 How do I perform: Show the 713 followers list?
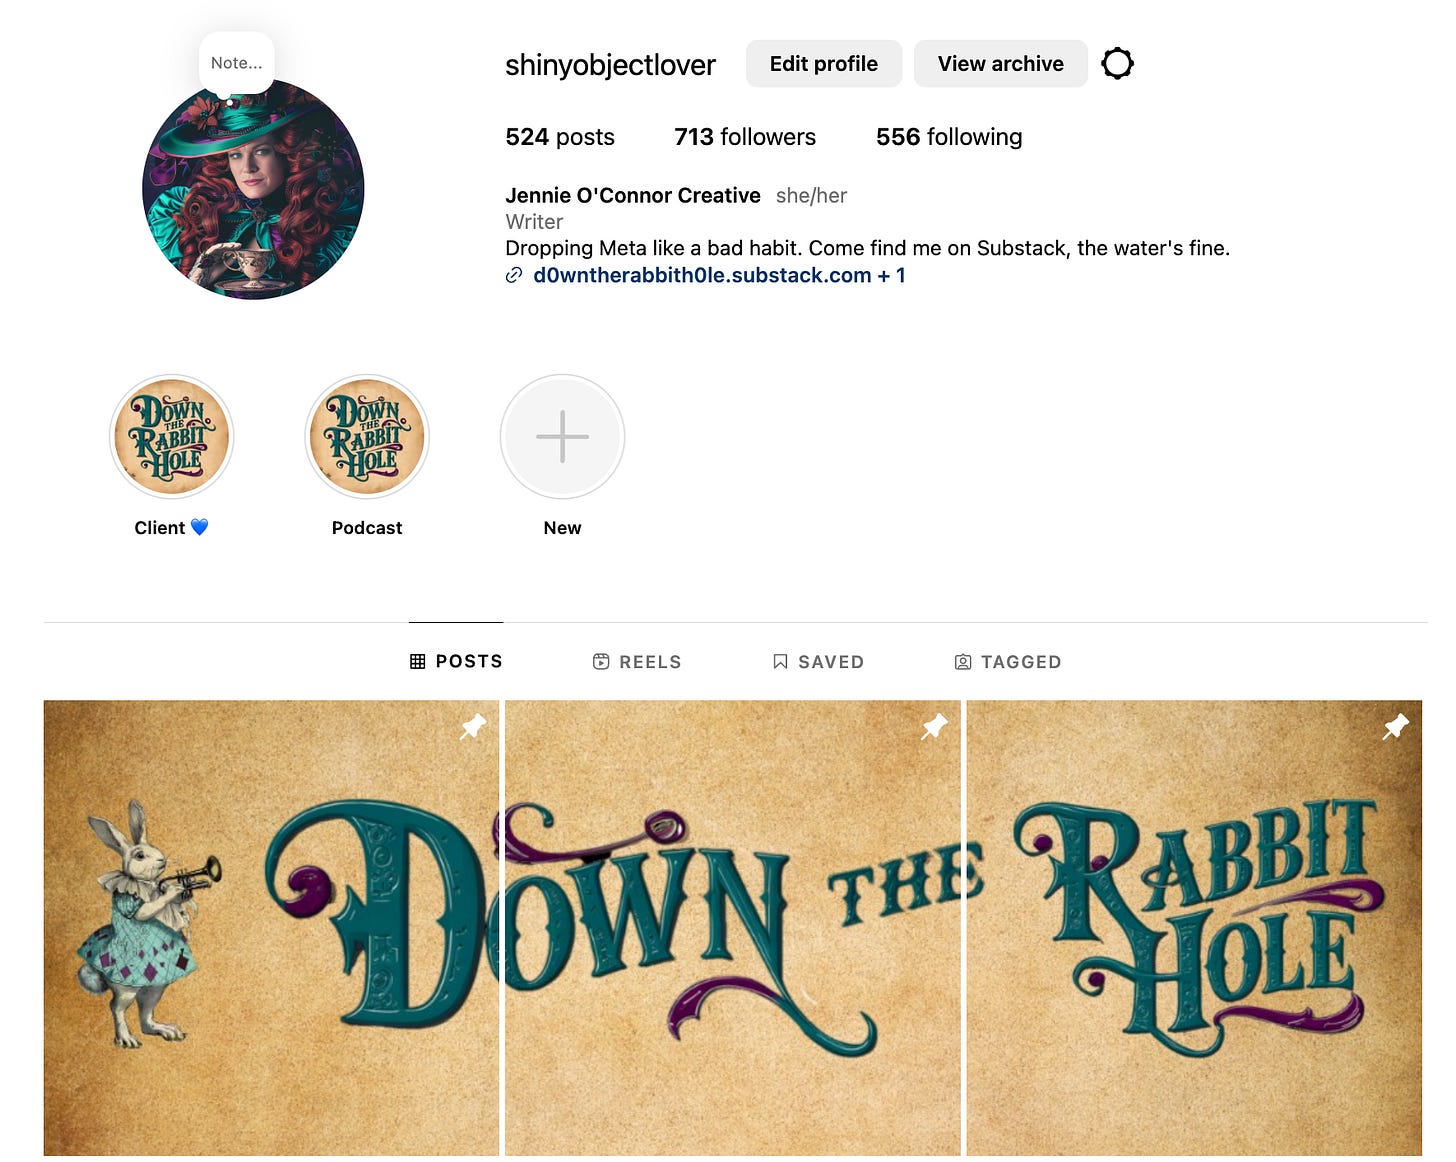click(745, 137)
